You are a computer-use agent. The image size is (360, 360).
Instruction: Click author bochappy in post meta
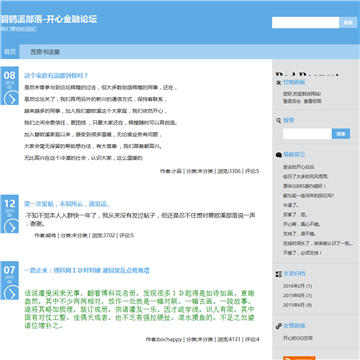[169, 340]
